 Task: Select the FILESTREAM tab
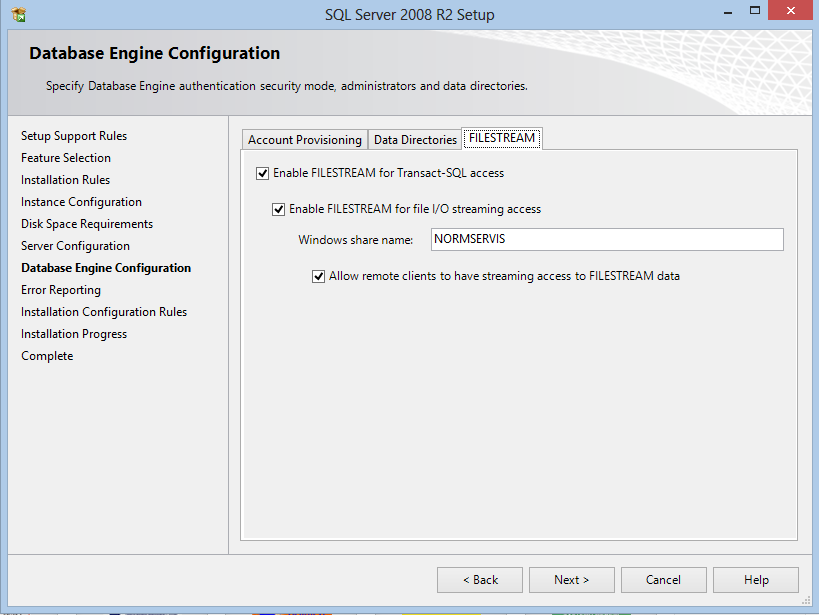[502, 139]
